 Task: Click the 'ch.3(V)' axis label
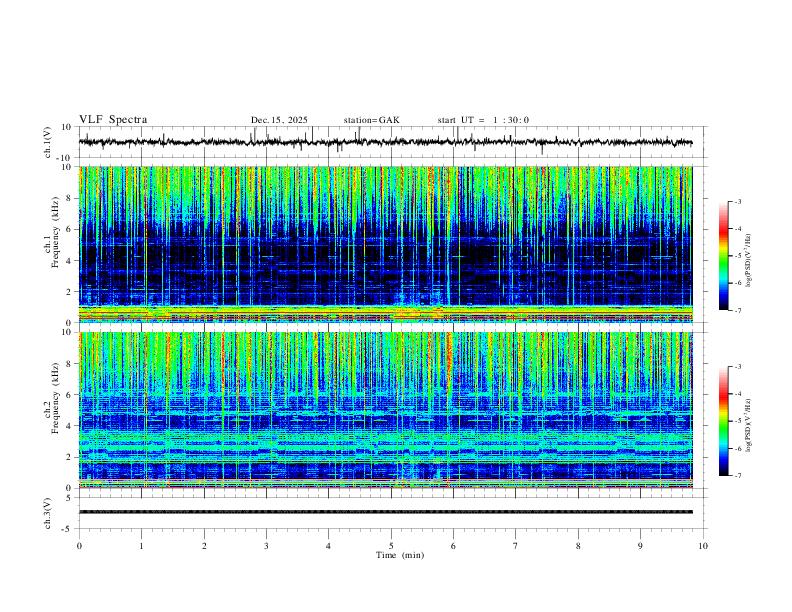[x=48, y=513]
